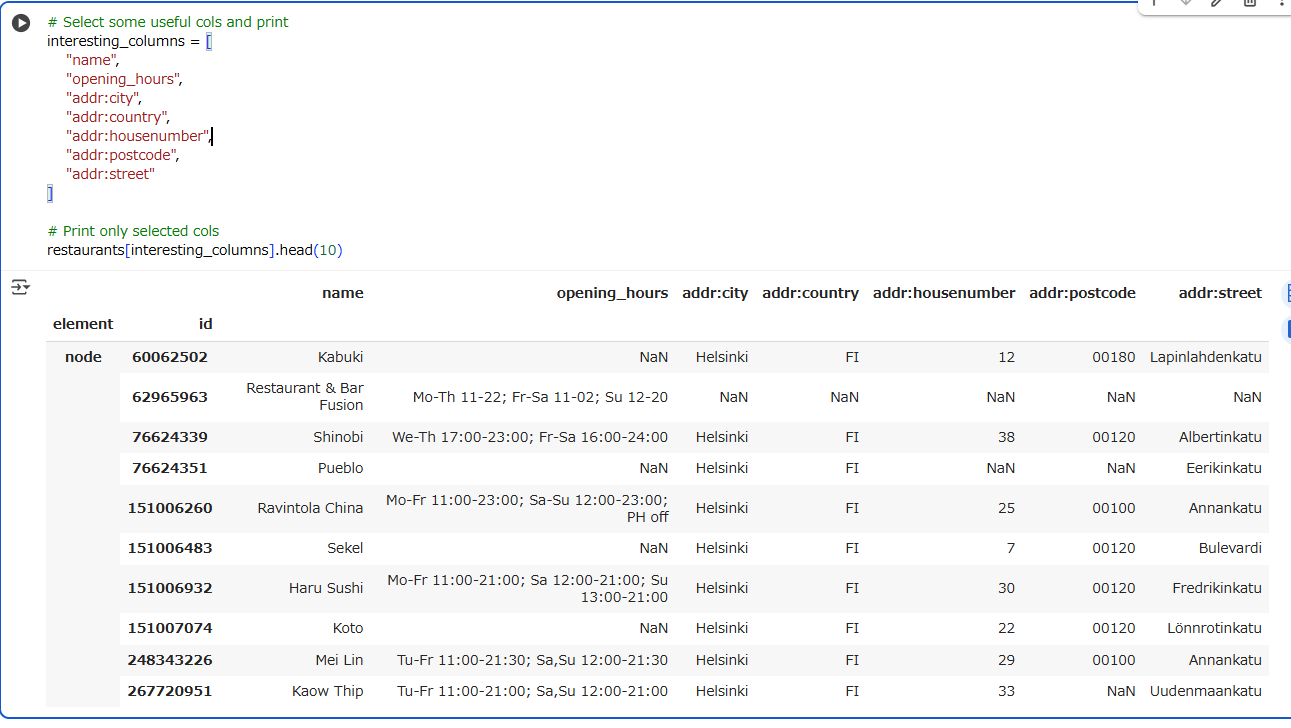Screen dimensions: 1291x728
Task: Click the "addr:postcode" string in code
Action: coord(122,155)
